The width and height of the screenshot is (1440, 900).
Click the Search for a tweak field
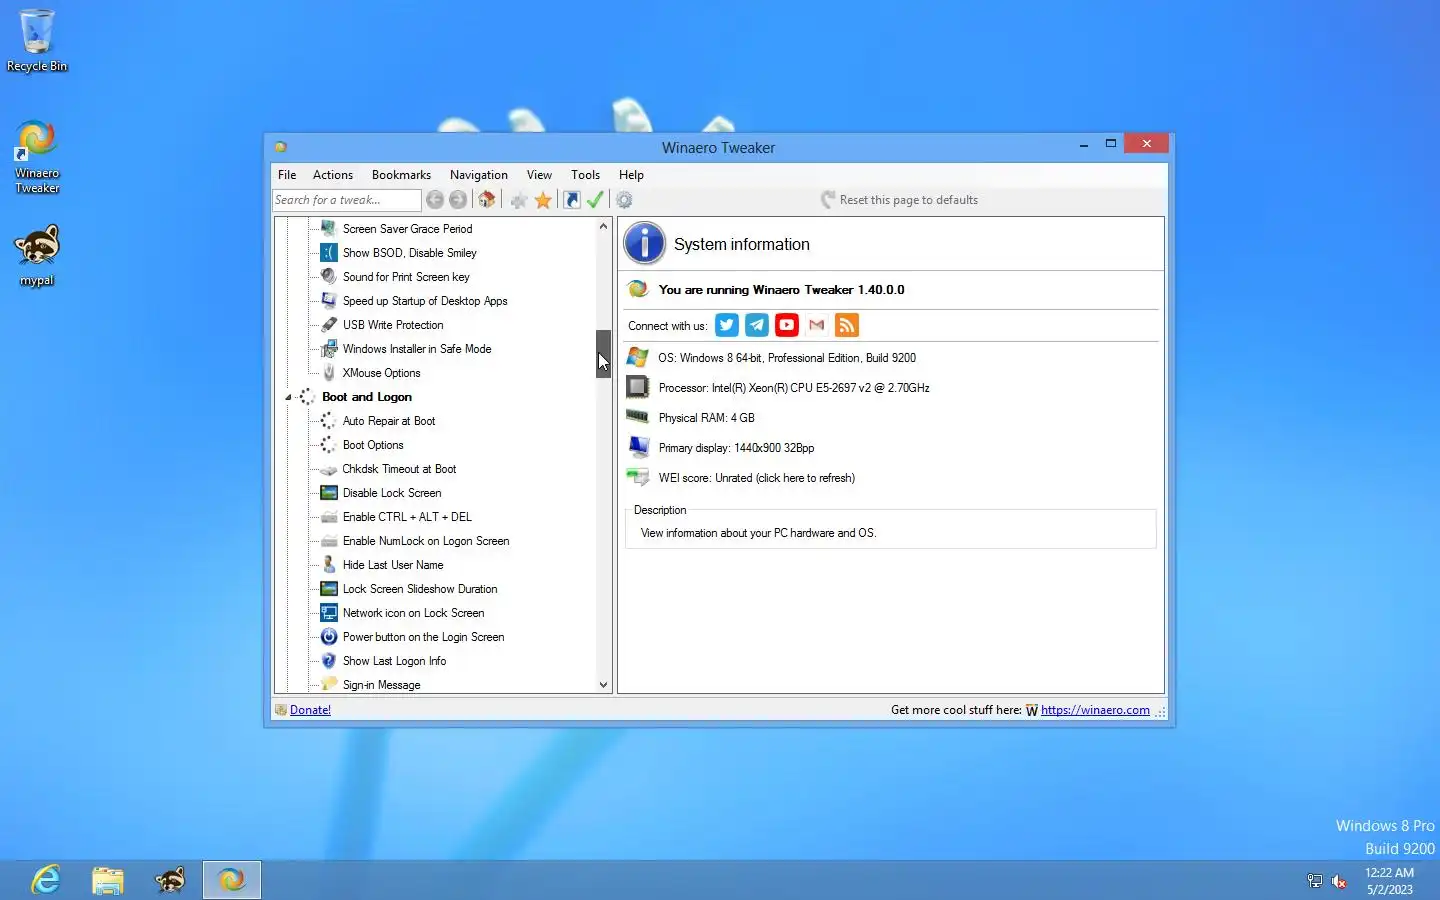[346, 200]
